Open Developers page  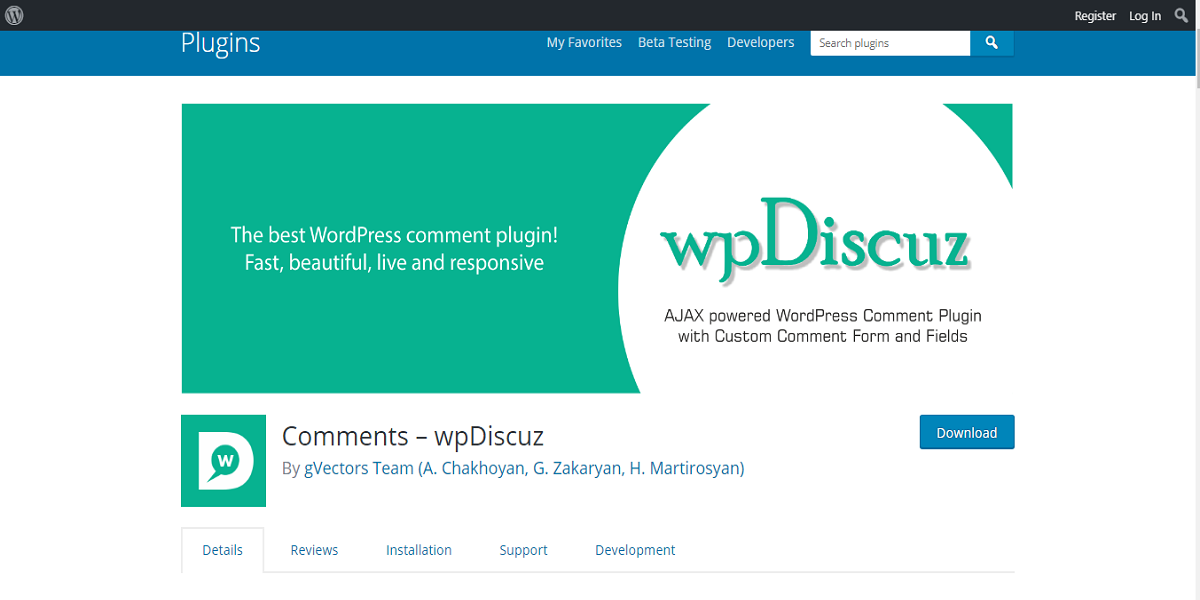(x=761, y=43)
